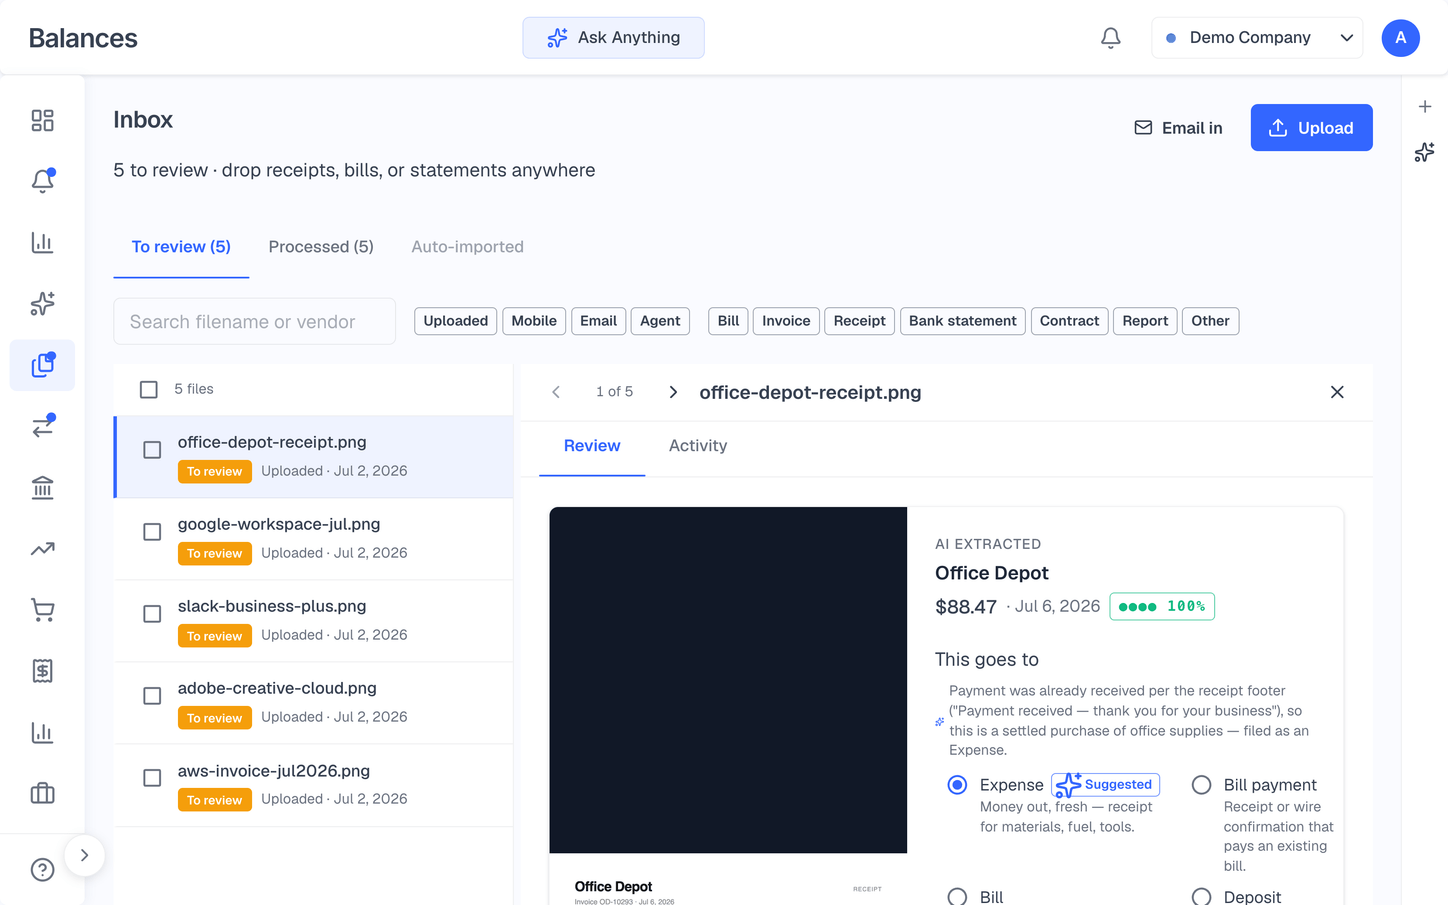Open the help question mark icon

(x=42, y=869)
